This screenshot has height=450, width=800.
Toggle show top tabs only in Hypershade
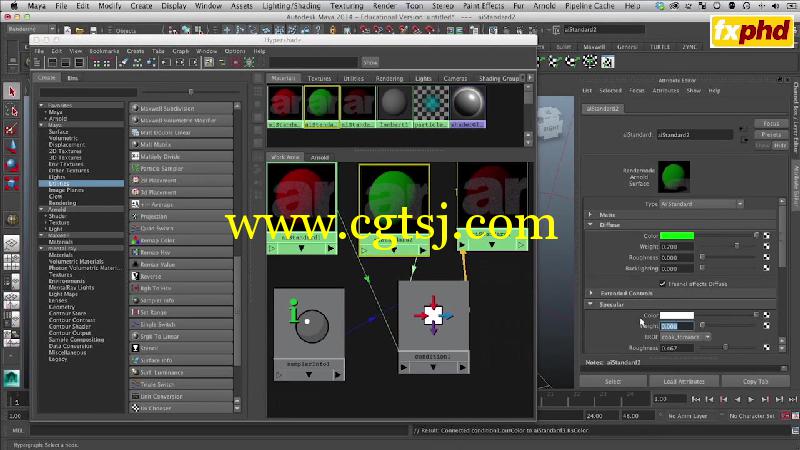click(x=52, y=62)
